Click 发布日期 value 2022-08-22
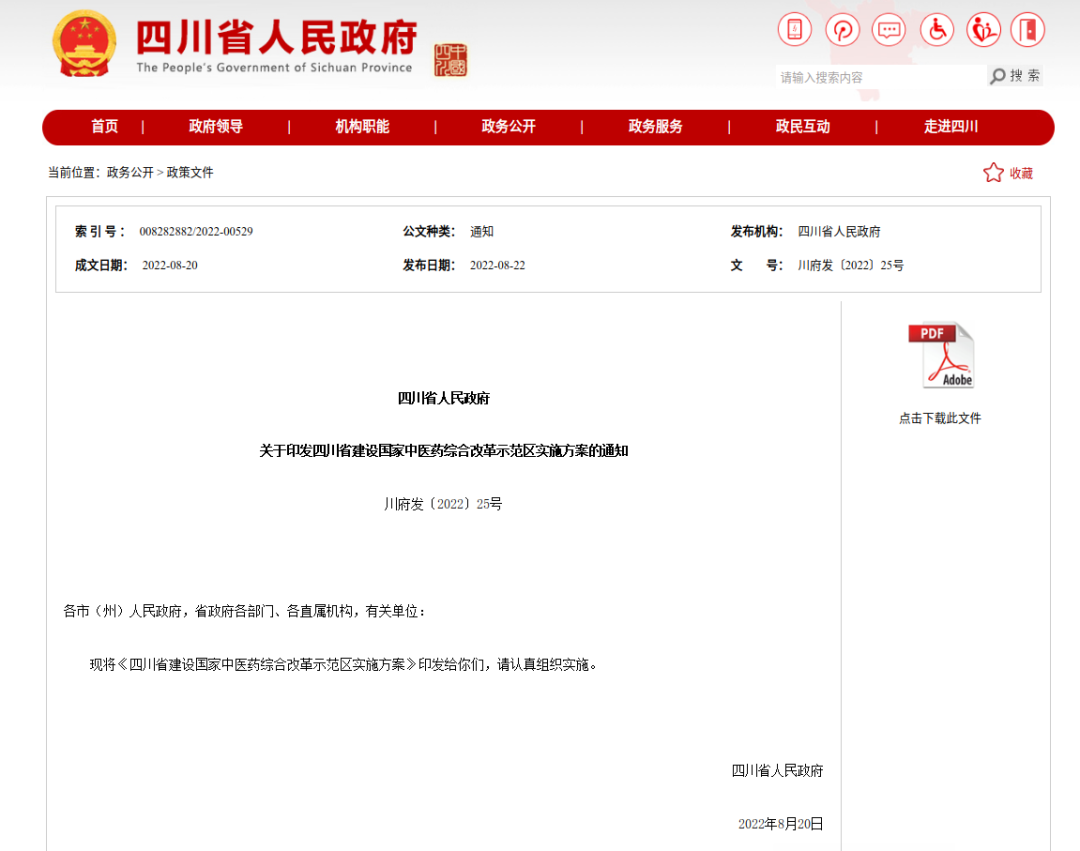 tap(497, 266)
